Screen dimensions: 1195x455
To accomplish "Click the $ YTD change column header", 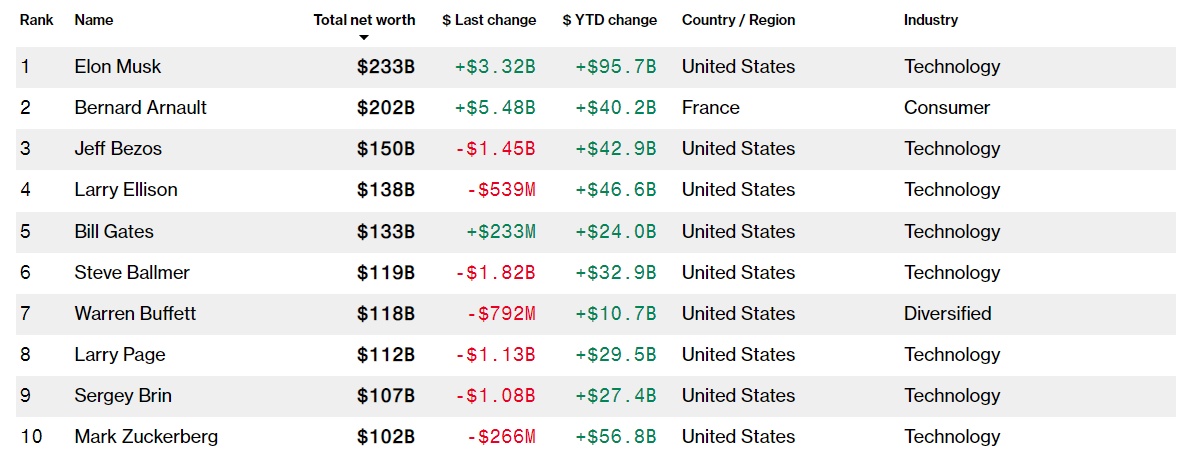I will (610, 20).
